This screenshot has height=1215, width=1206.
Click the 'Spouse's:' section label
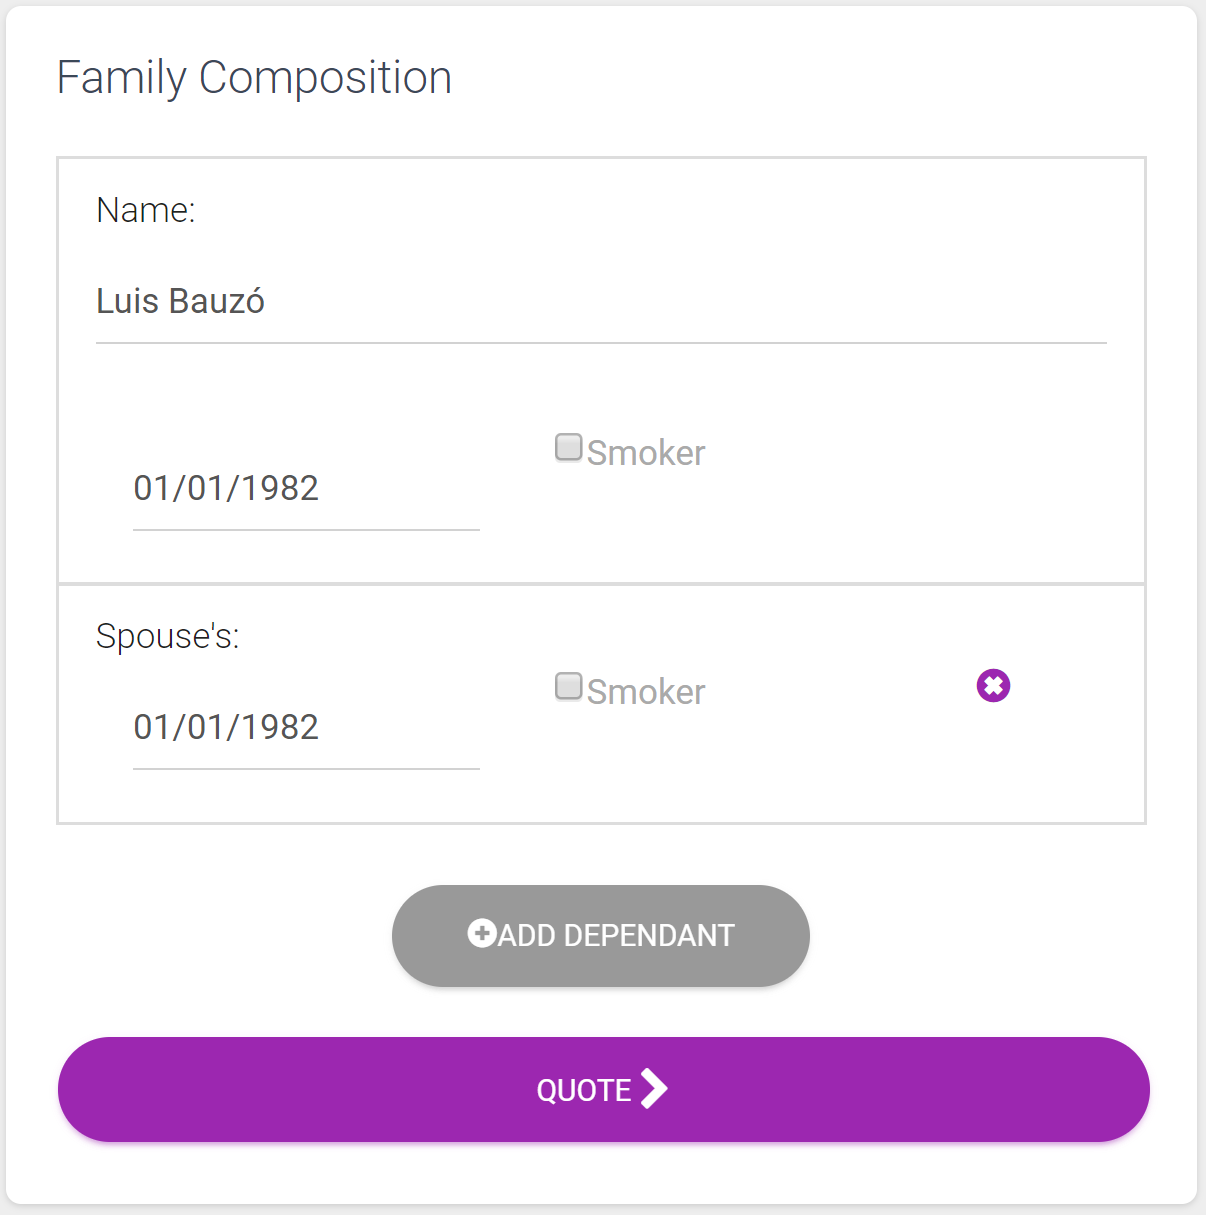pos(168,636)
